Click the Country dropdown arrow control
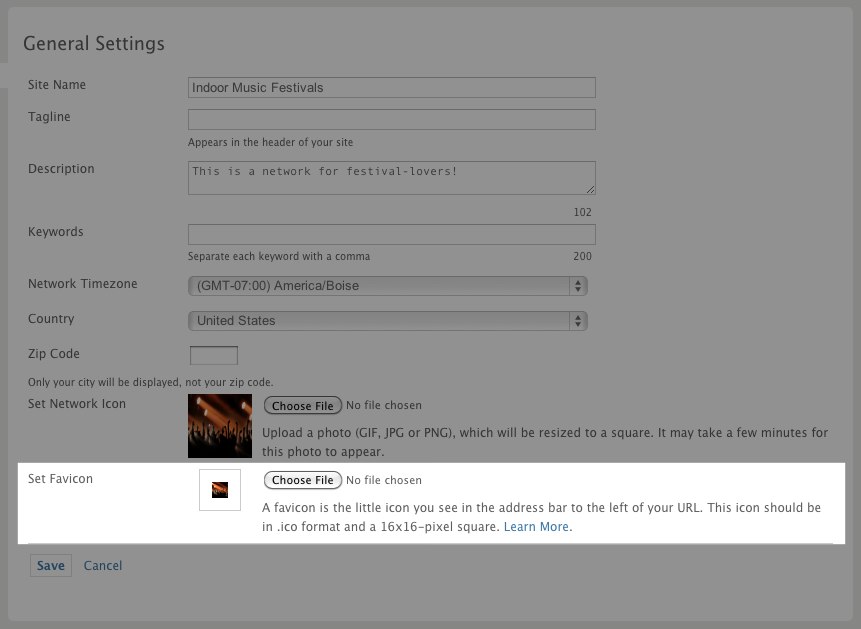The image size is (861, 629). coord(578,321)
